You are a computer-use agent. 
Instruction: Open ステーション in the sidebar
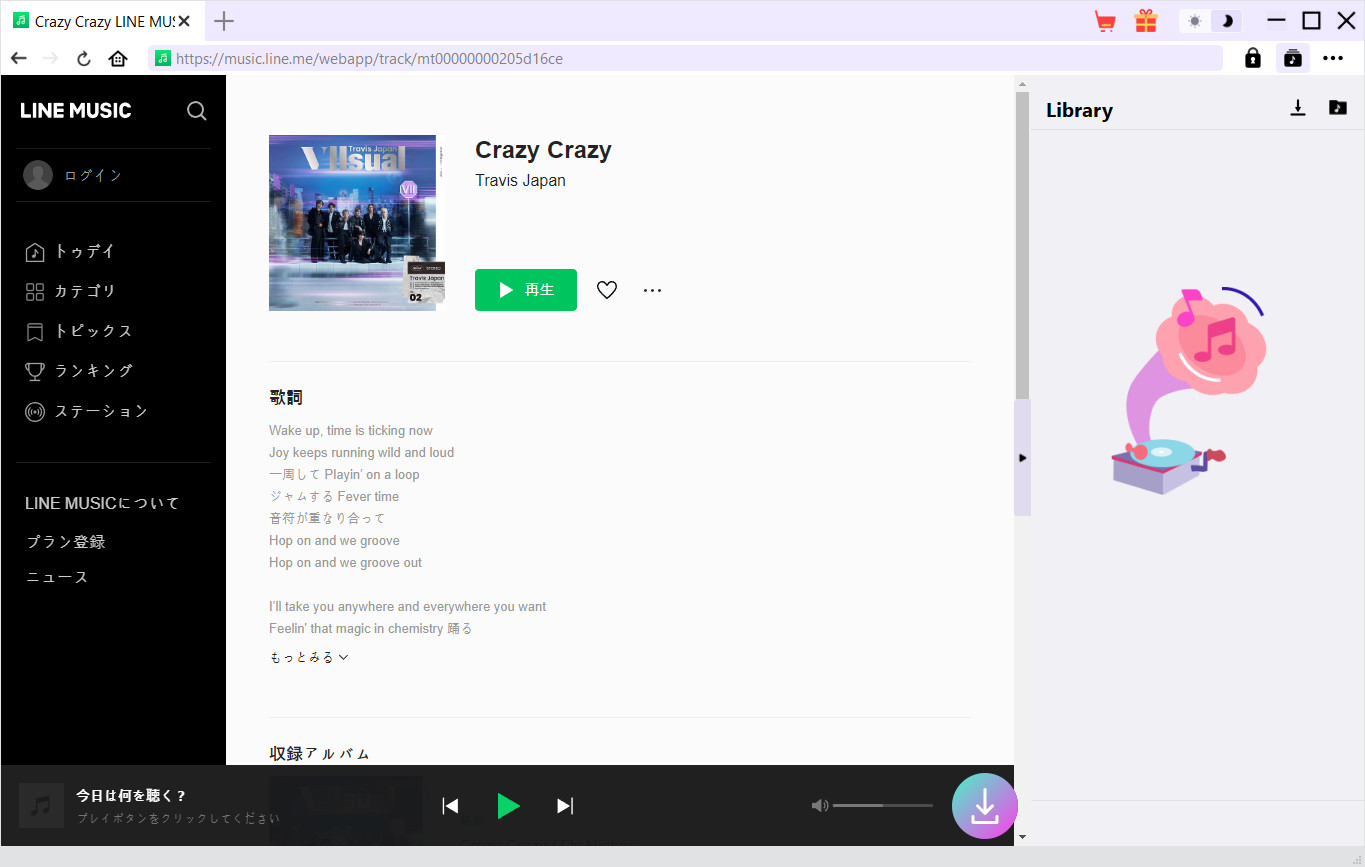click(86, 411)
